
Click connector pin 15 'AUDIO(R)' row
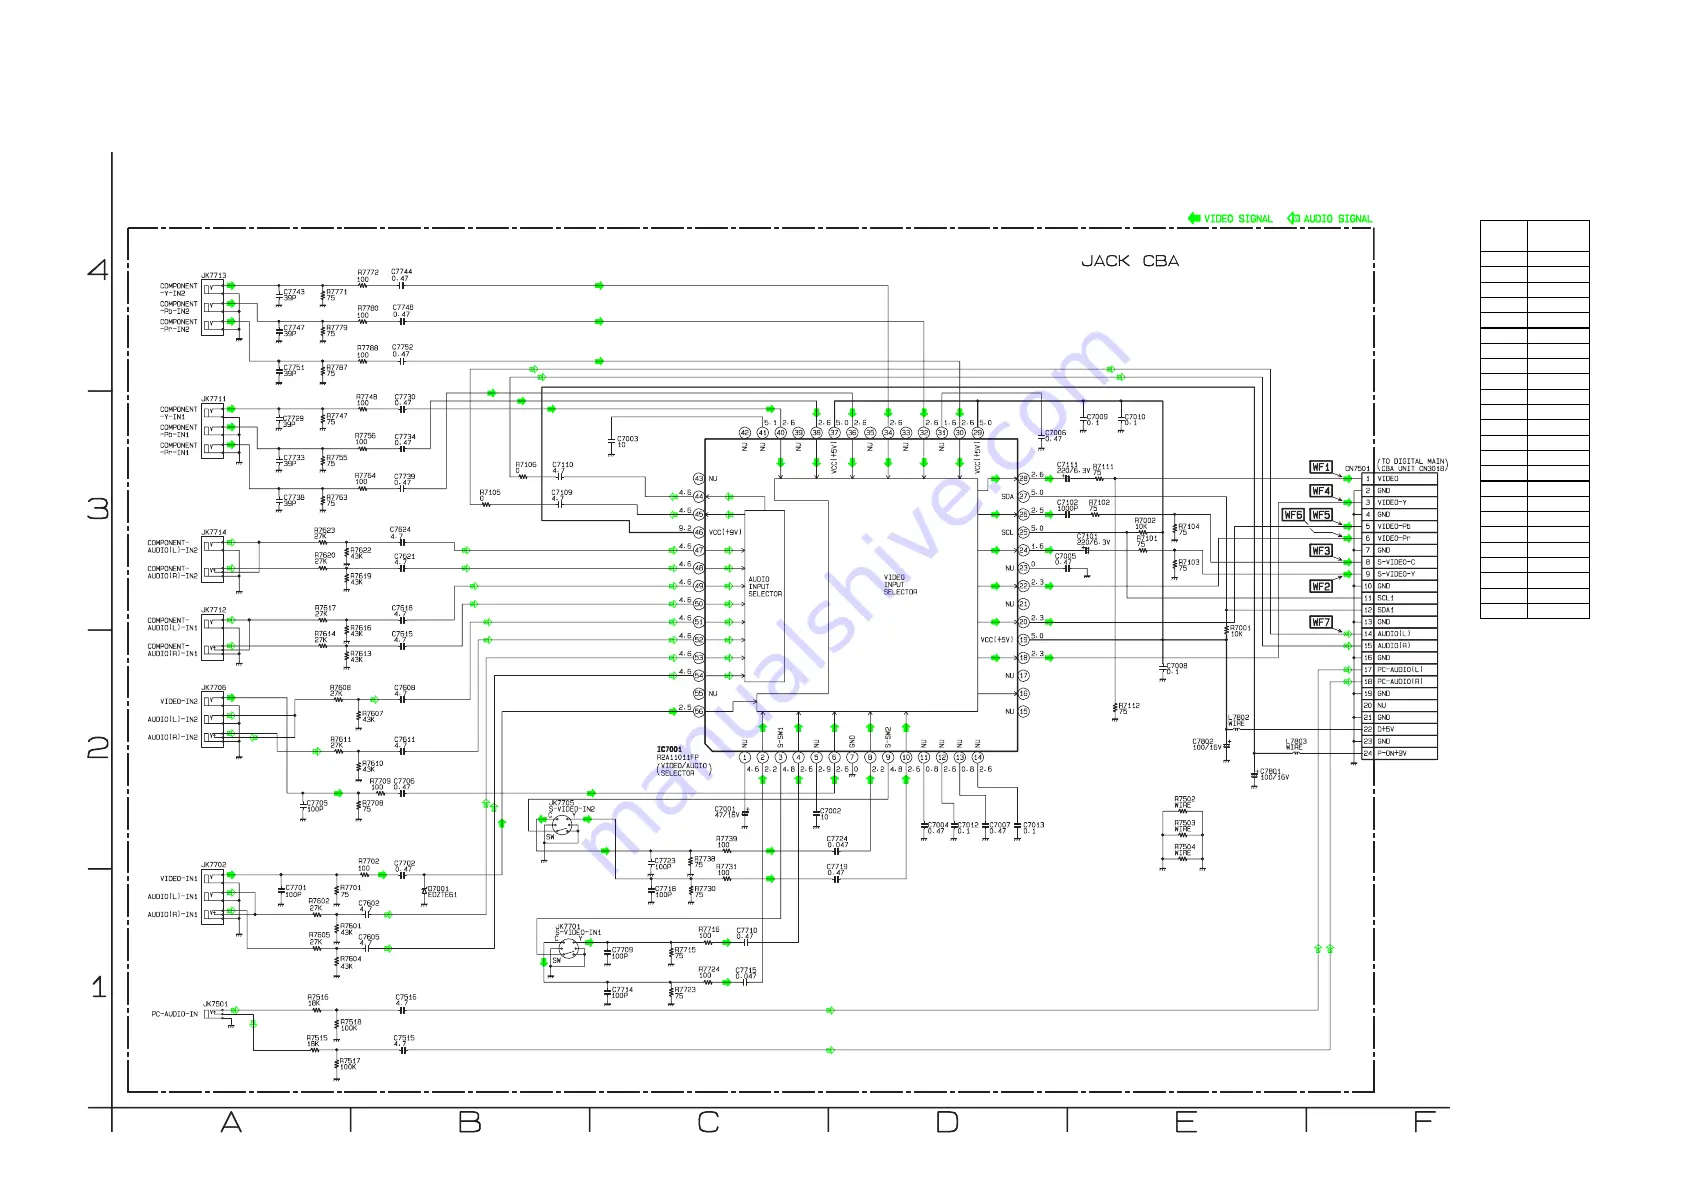(1399, 646)
